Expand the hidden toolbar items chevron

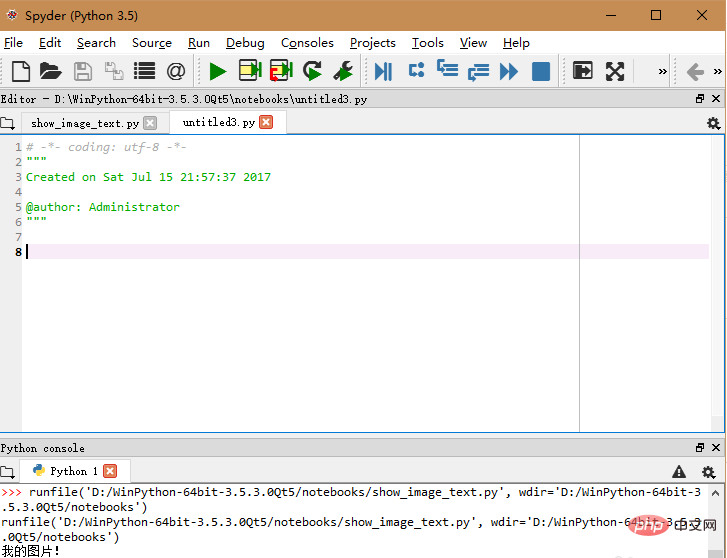663,71
